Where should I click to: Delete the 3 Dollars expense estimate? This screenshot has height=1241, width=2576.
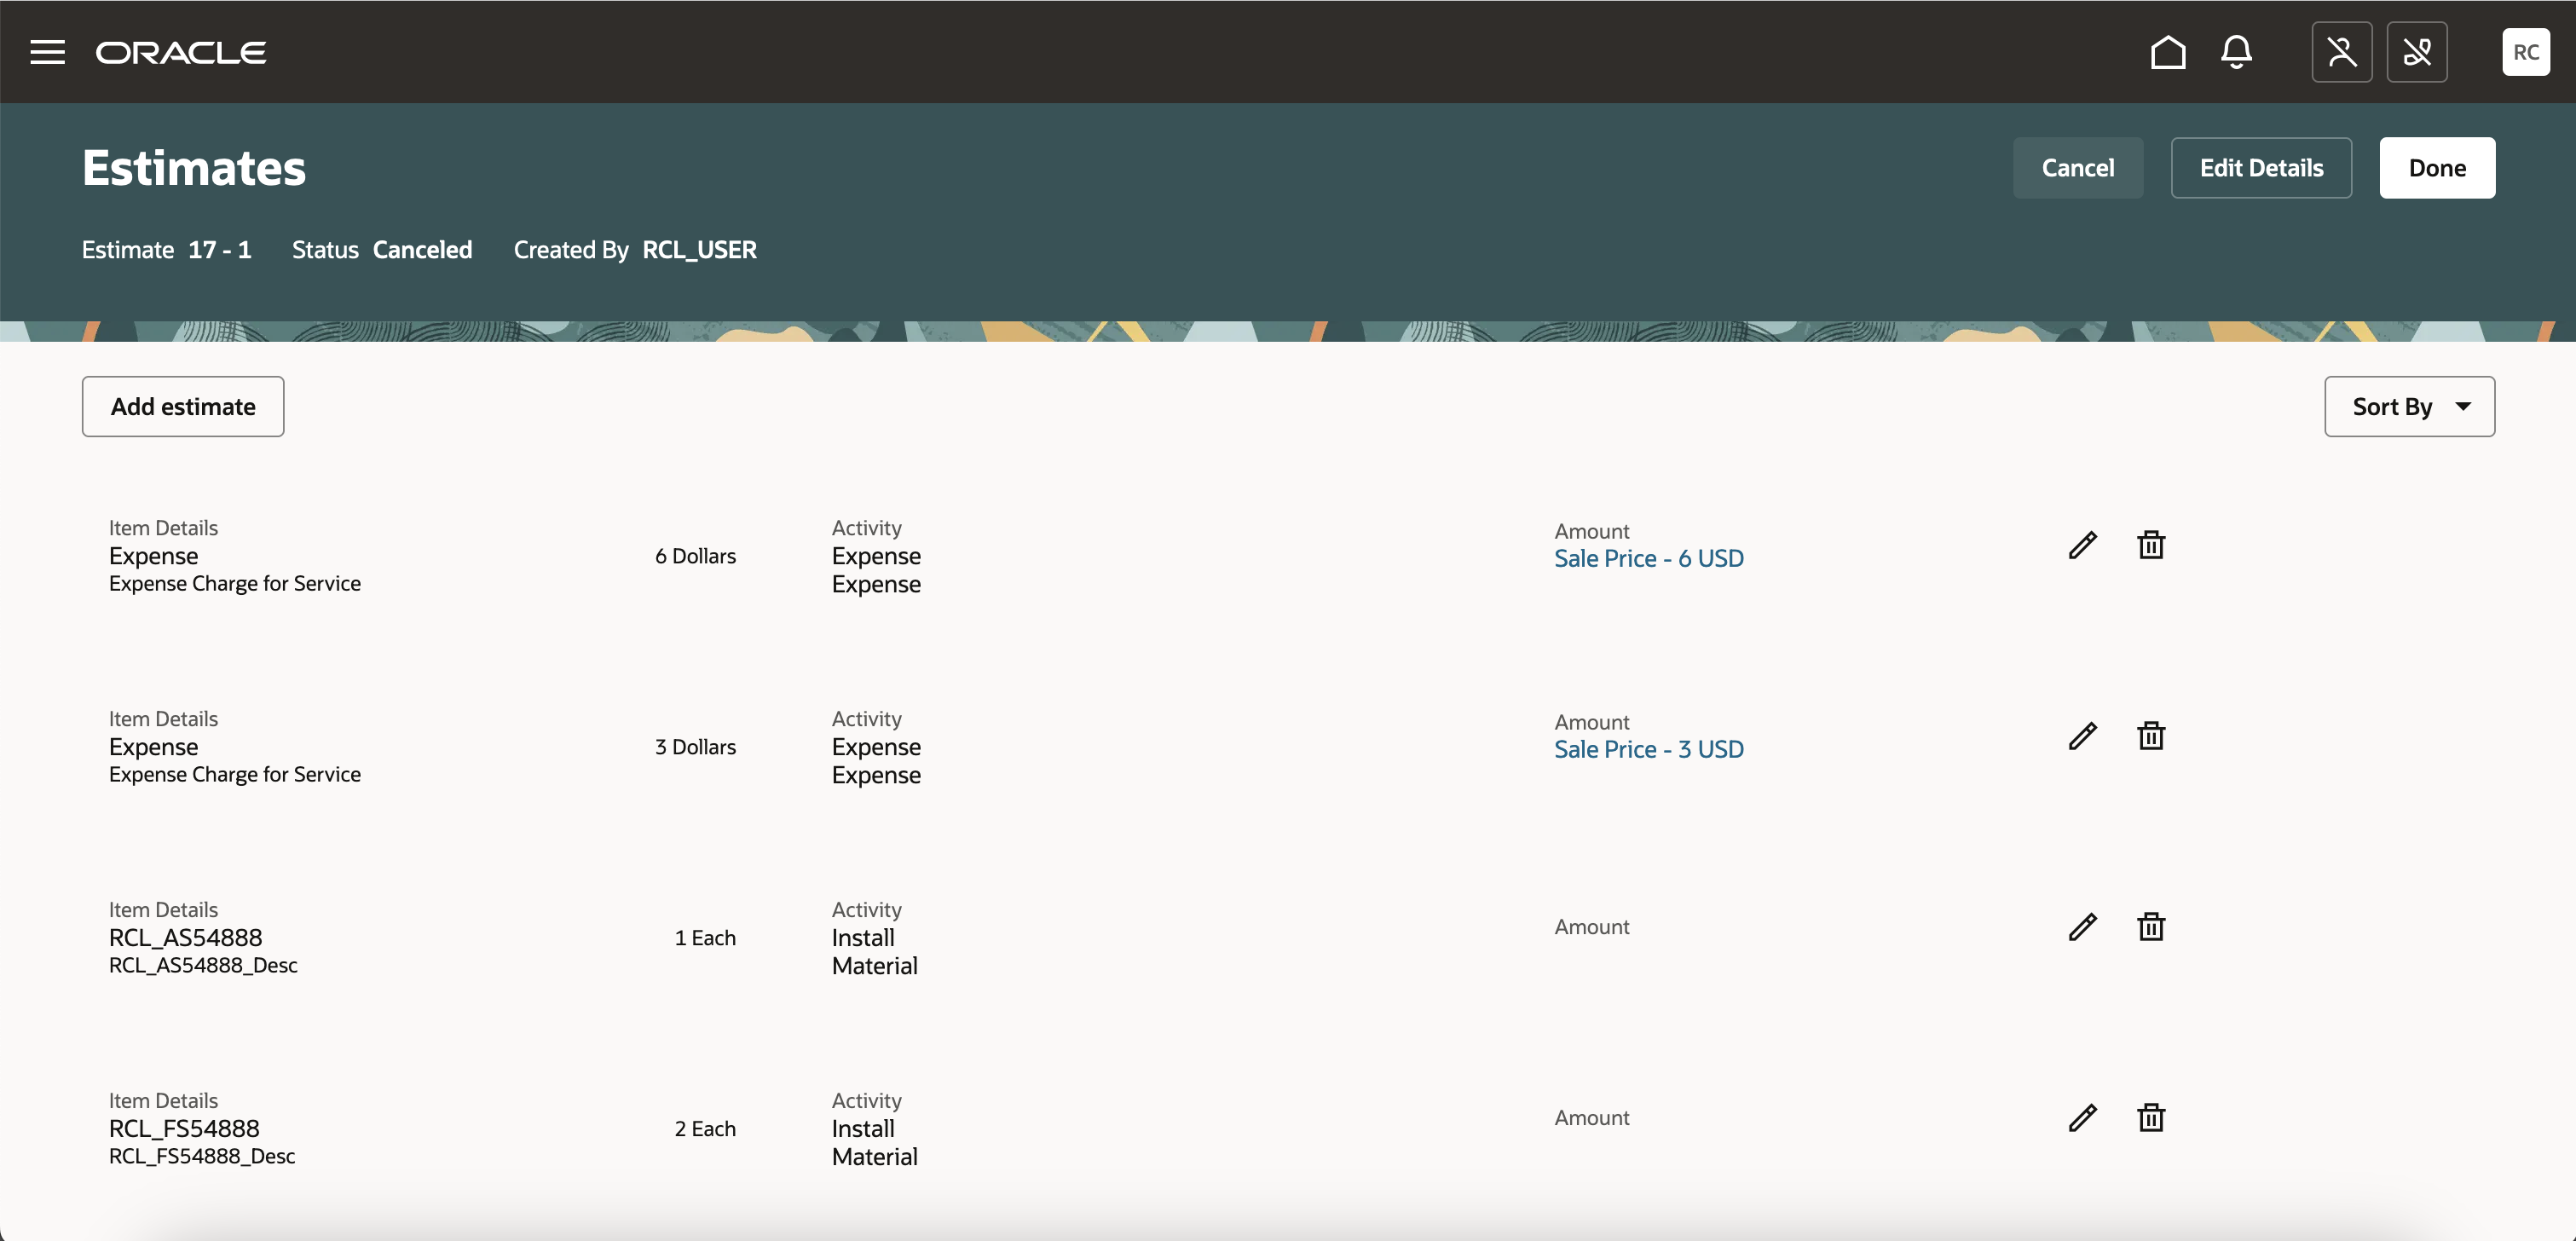click(x=2150, y=736)
